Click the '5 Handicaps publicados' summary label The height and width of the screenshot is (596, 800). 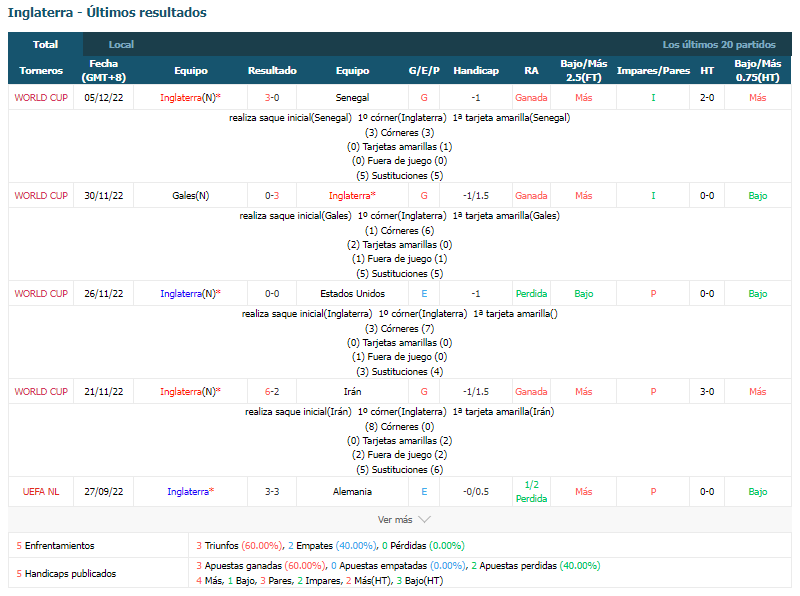[66, 574]
